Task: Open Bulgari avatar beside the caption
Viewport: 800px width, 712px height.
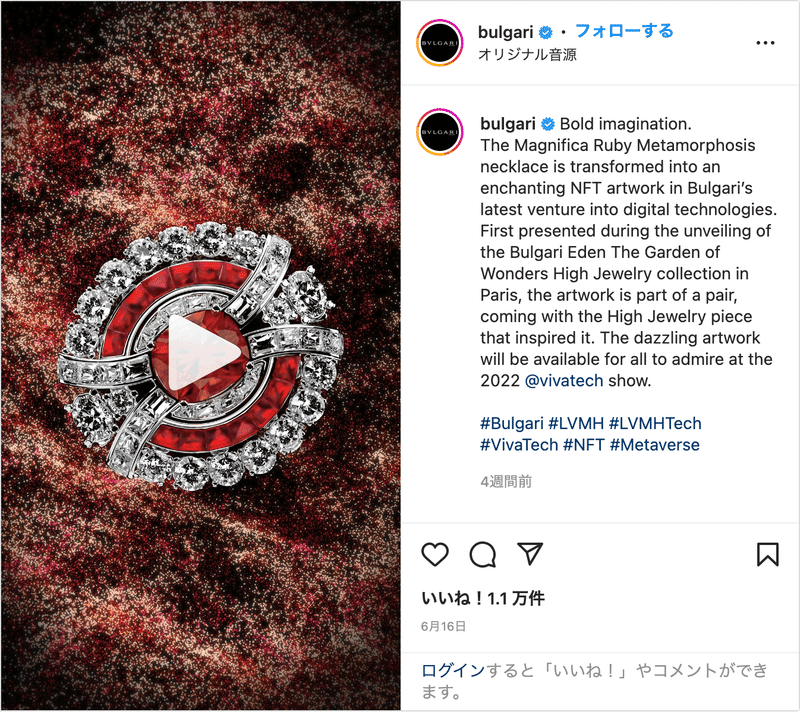Action: pyautogui.click(x=440, y=132)
